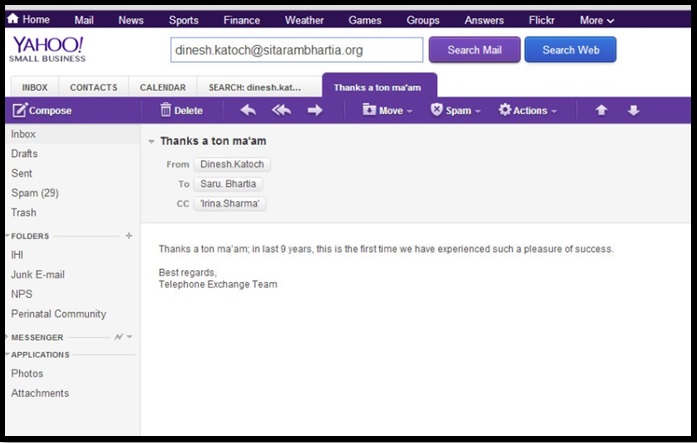Open the More dropdown in top bar
This screenshot has height=443, width=697.
click(597, 20)
